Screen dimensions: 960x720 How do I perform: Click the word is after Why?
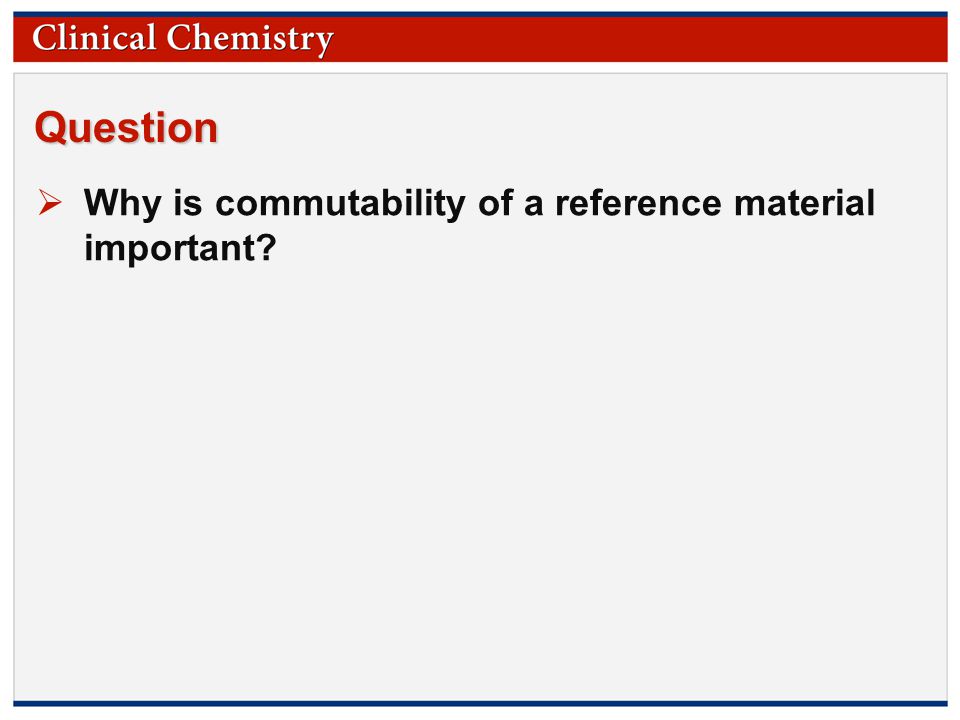pyautogui.click(x=188, y=203)
